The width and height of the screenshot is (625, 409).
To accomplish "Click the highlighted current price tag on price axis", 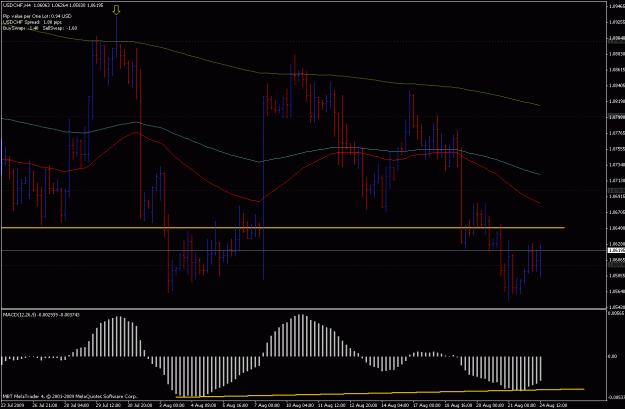I will click(616, 250).
